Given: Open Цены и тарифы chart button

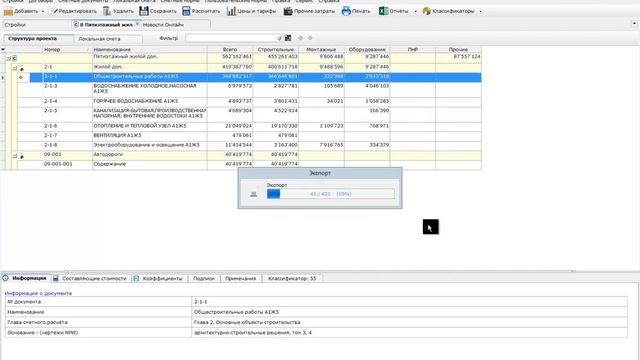Looking at the screenshot, I should 251,11.
